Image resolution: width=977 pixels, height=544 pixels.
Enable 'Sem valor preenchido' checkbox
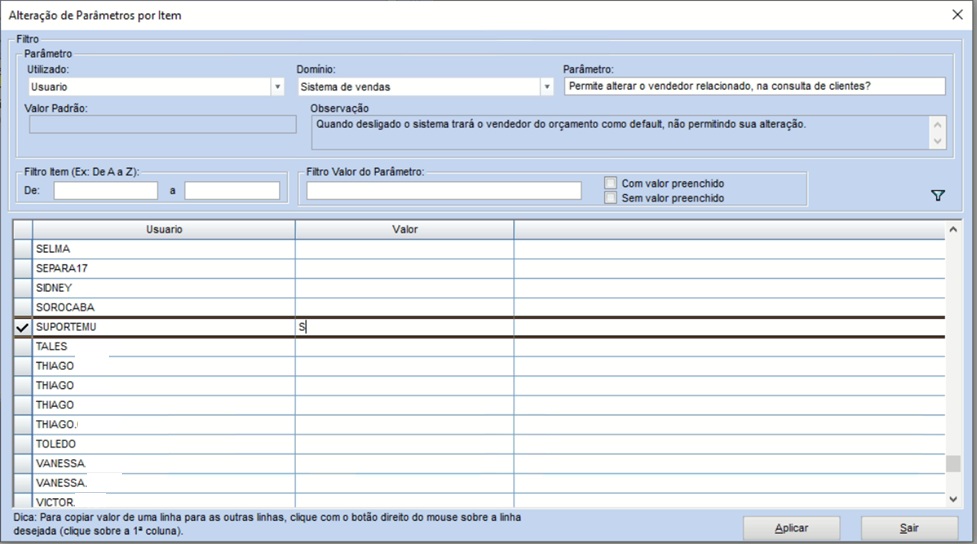pyautogui.click(x=611, y=198)
